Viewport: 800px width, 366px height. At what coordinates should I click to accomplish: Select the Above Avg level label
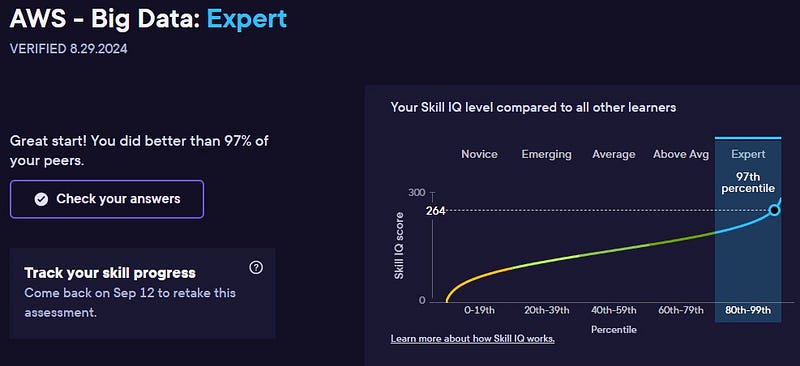click(681, 154)
